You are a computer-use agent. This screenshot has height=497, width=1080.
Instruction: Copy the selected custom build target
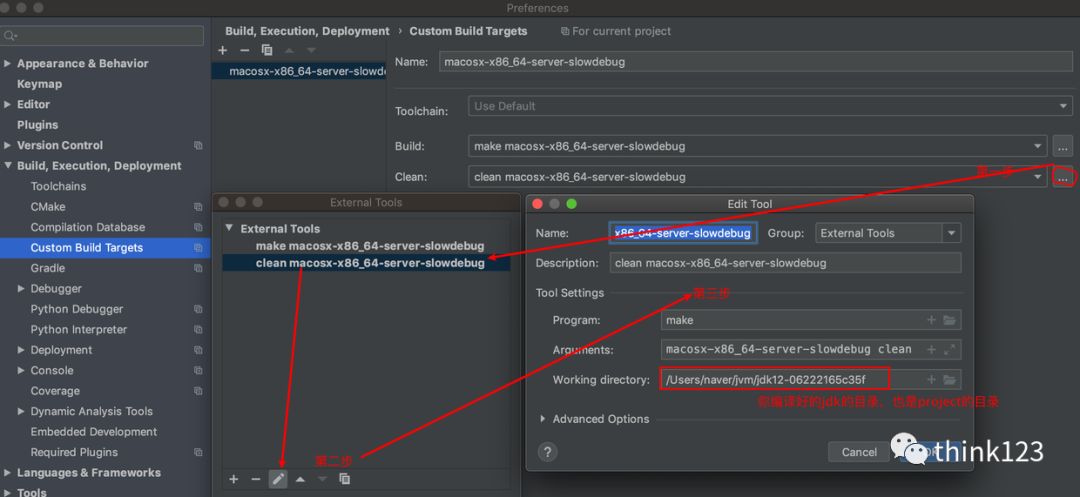(267, 50)
